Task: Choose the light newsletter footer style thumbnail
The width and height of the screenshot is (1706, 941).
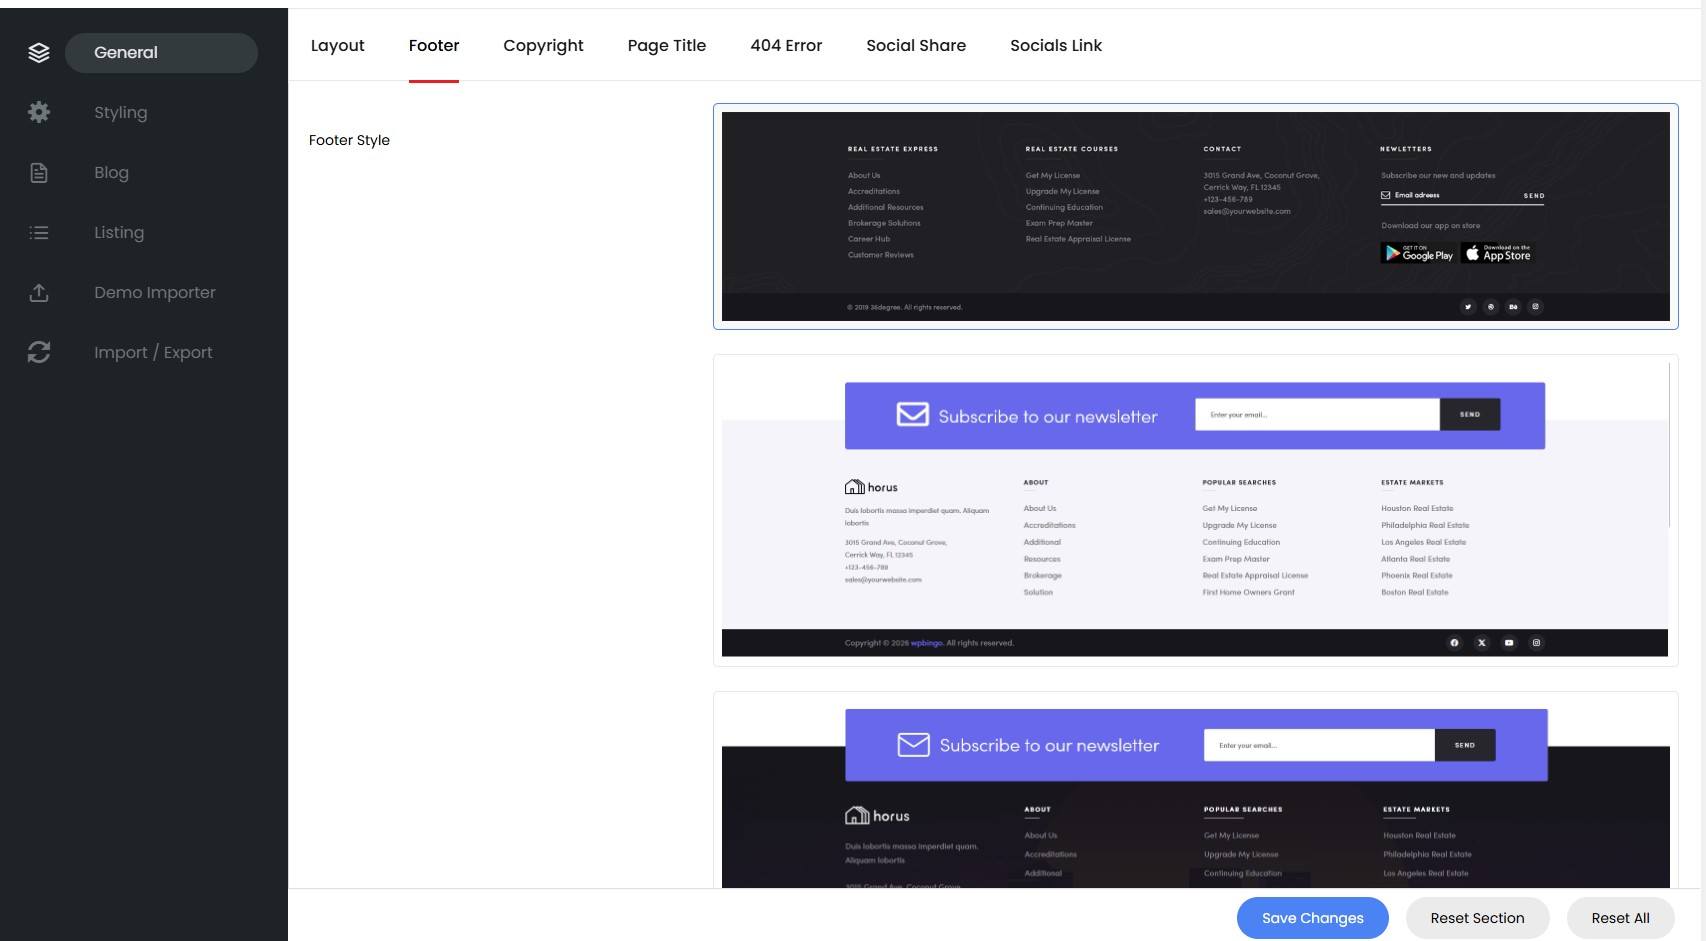Action: click(1195, 510)
